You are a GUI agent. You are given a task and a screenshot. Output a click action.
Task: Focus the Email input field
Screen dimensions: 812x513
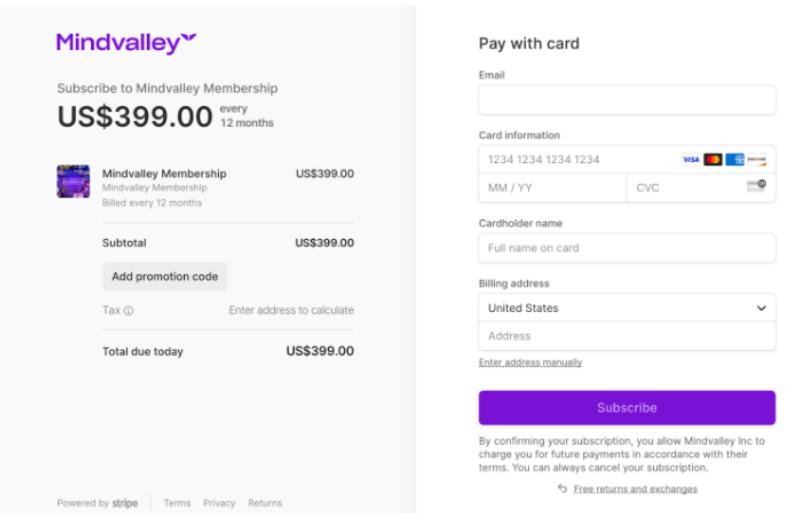coord(627,100)
